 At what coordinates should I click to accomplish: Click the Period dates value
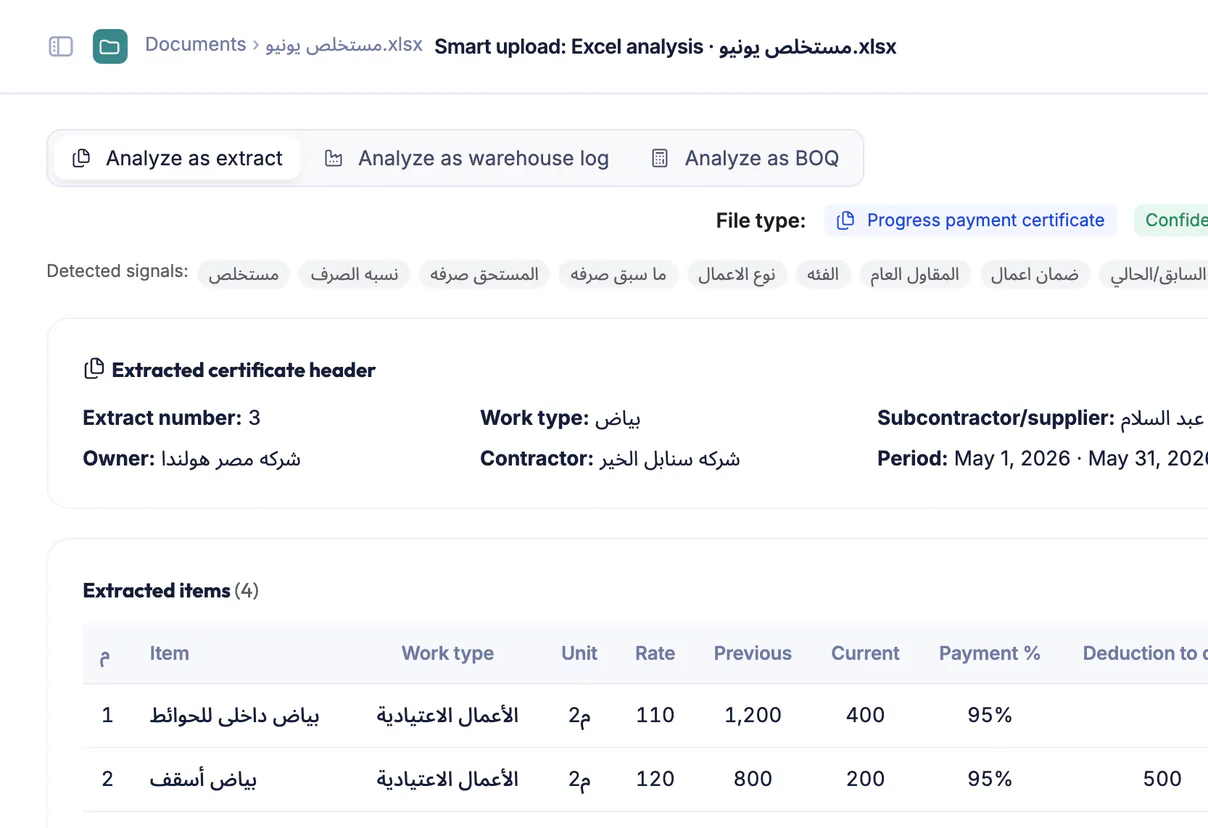[1081, 459]
